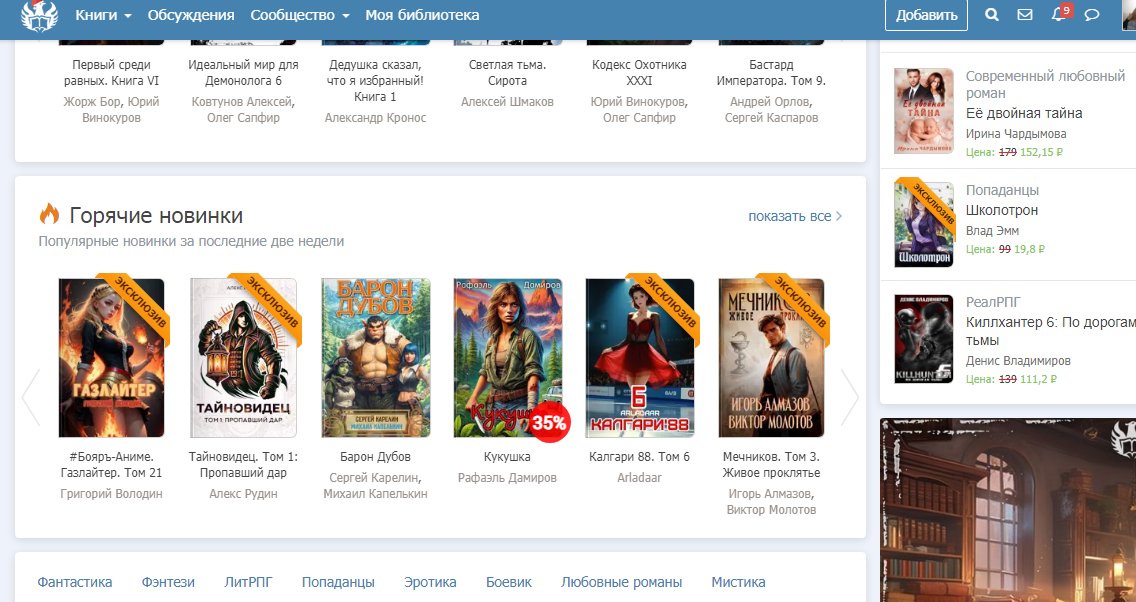
Task: Select the Боевик genre tab
Action: (x=509, y=582)
